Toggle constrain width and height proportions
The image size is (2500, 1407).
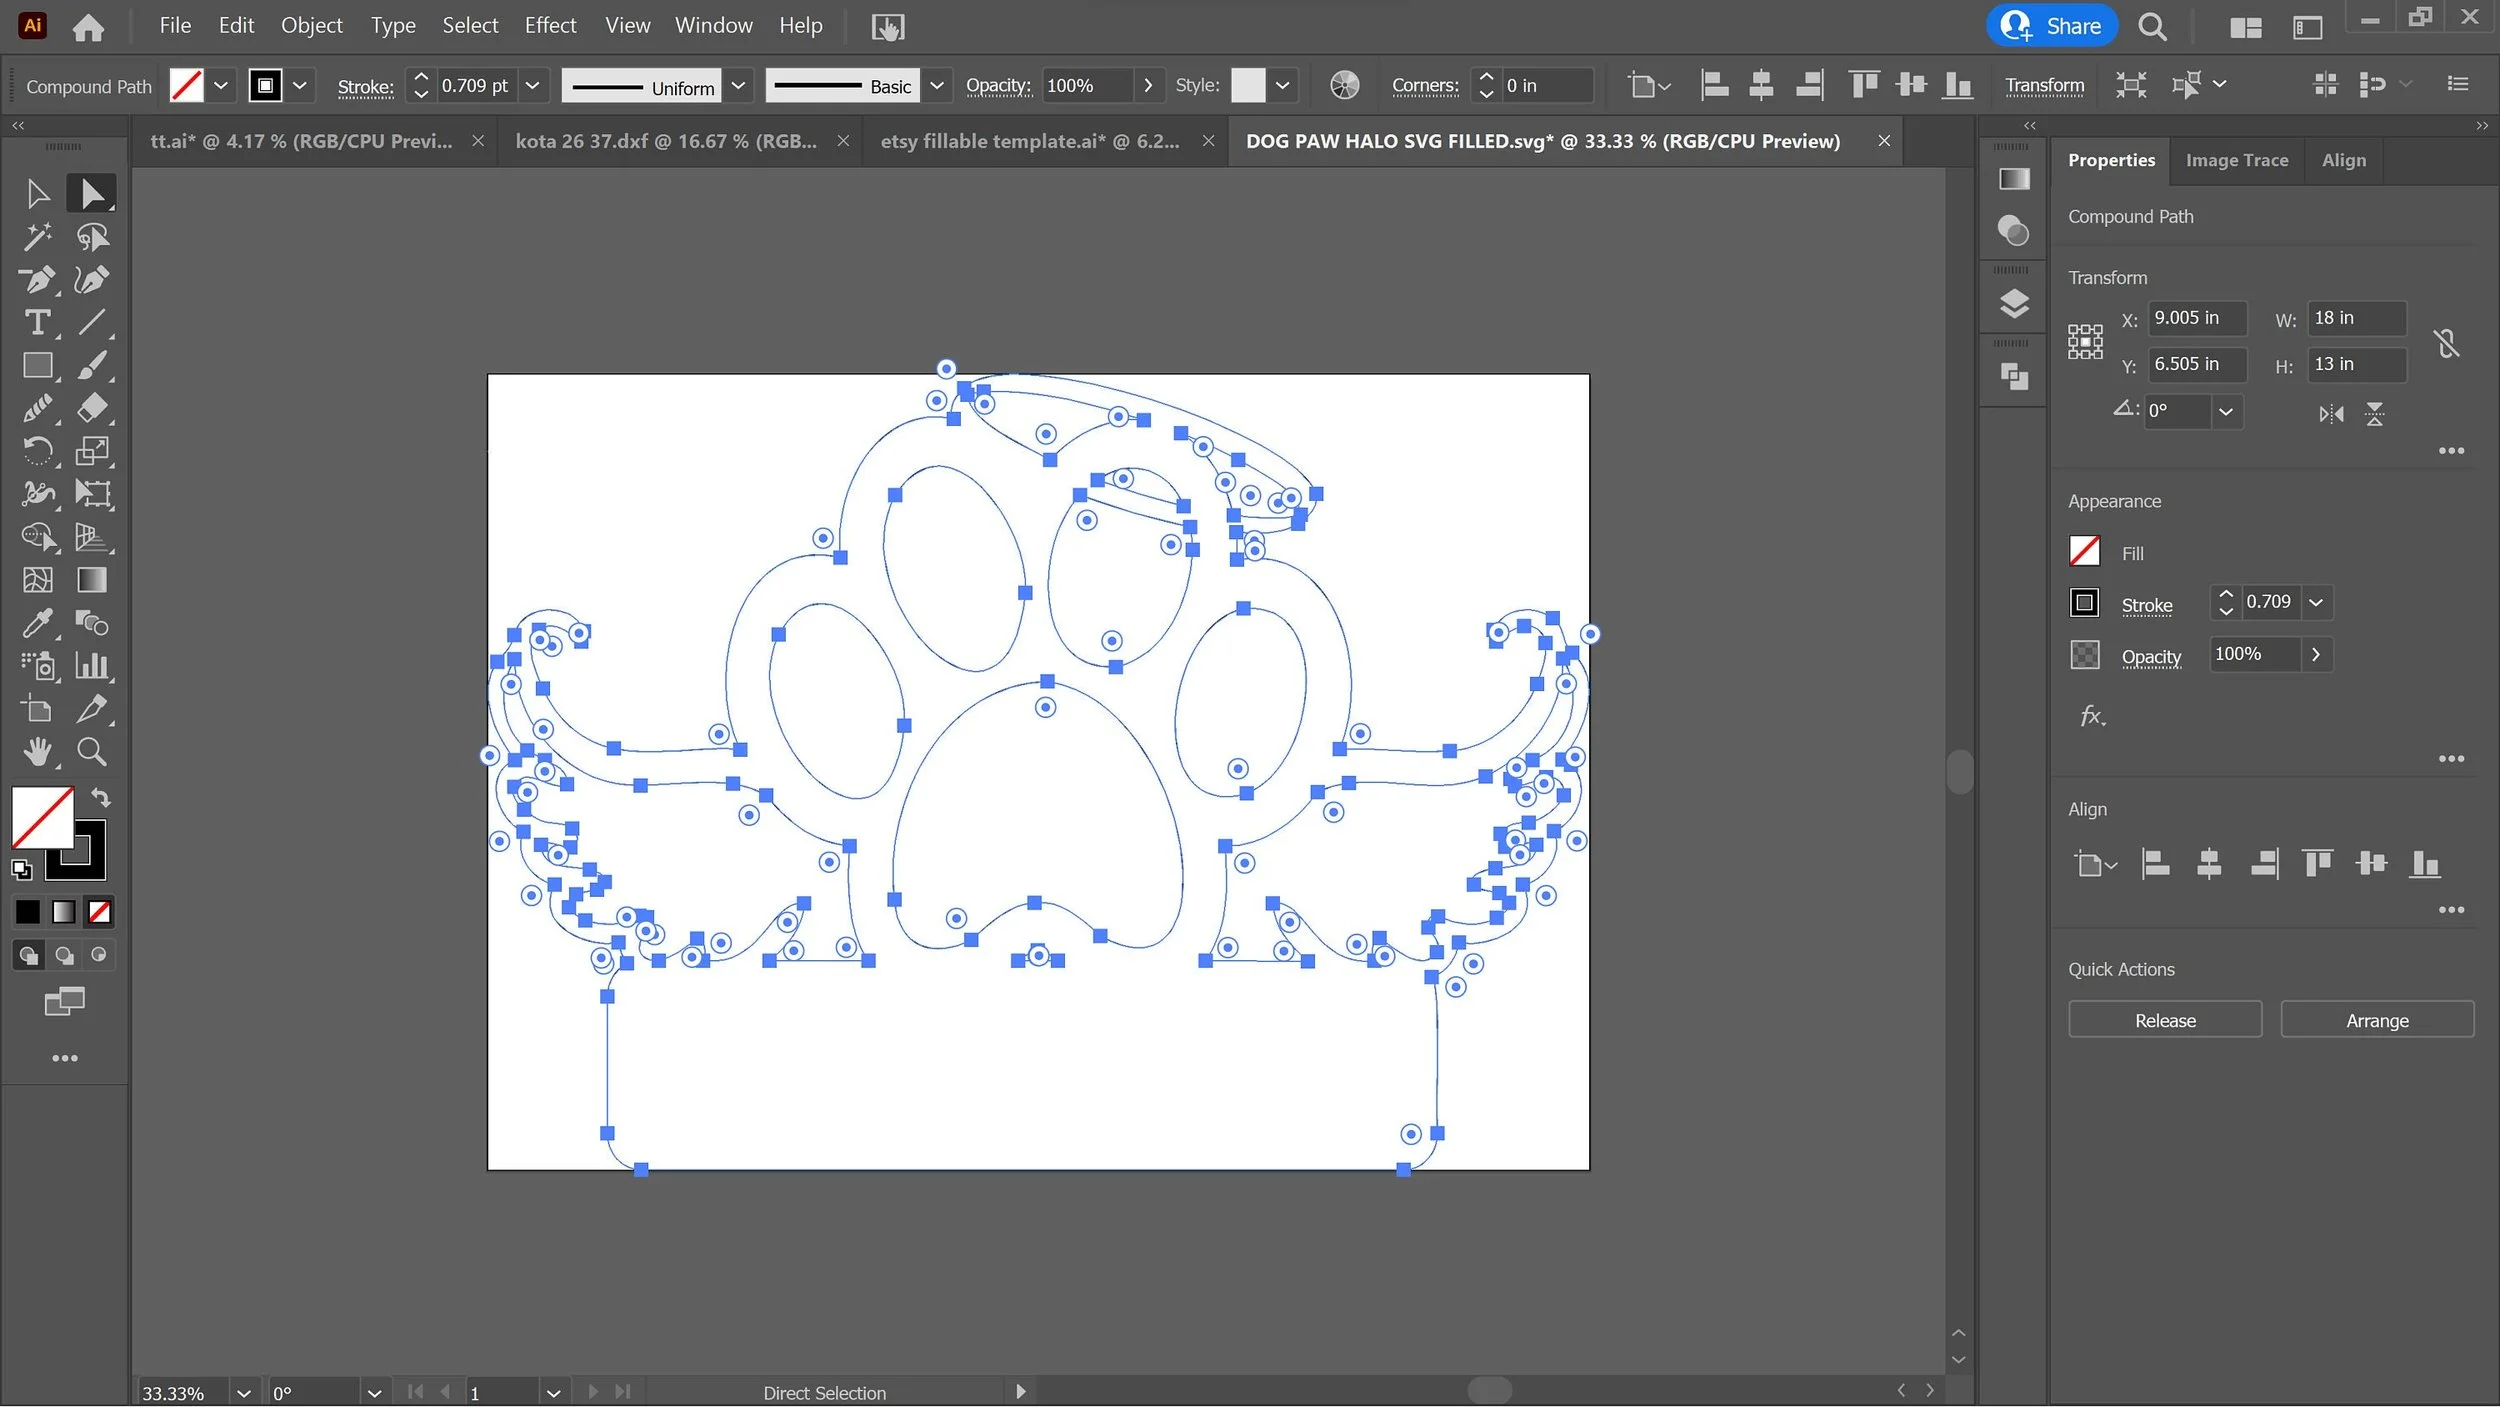pos(2446,343)
